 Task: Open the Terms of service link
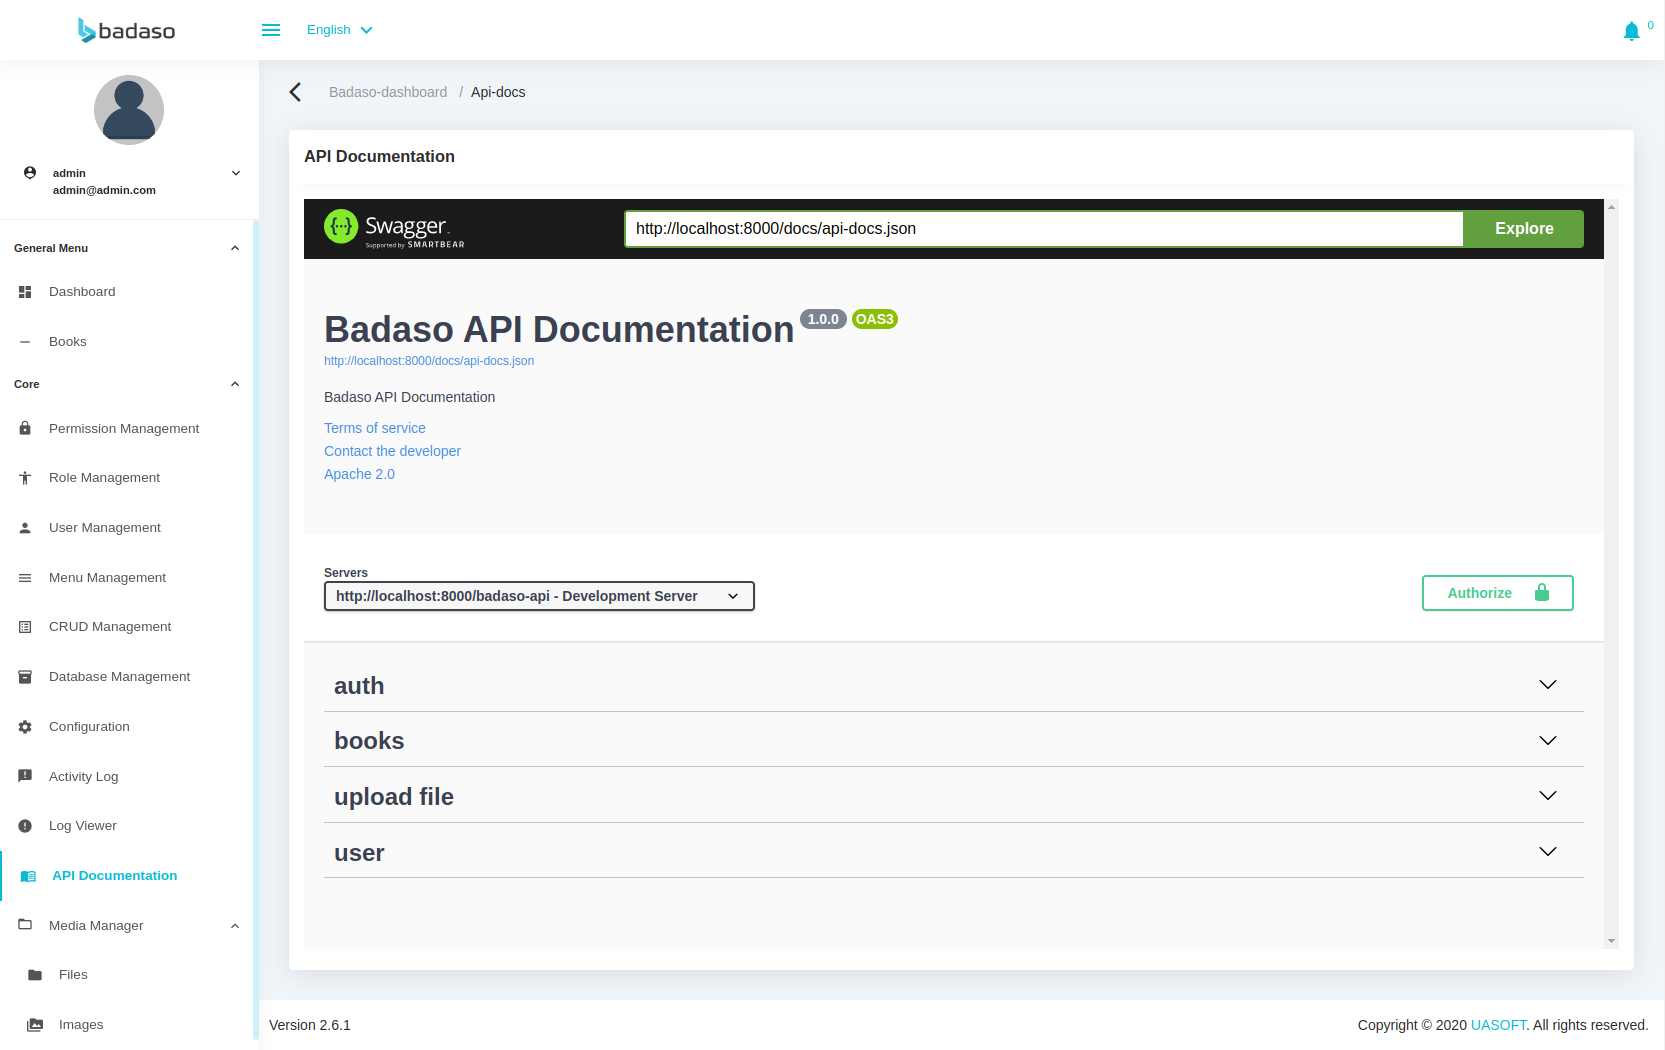coord(374,428)
